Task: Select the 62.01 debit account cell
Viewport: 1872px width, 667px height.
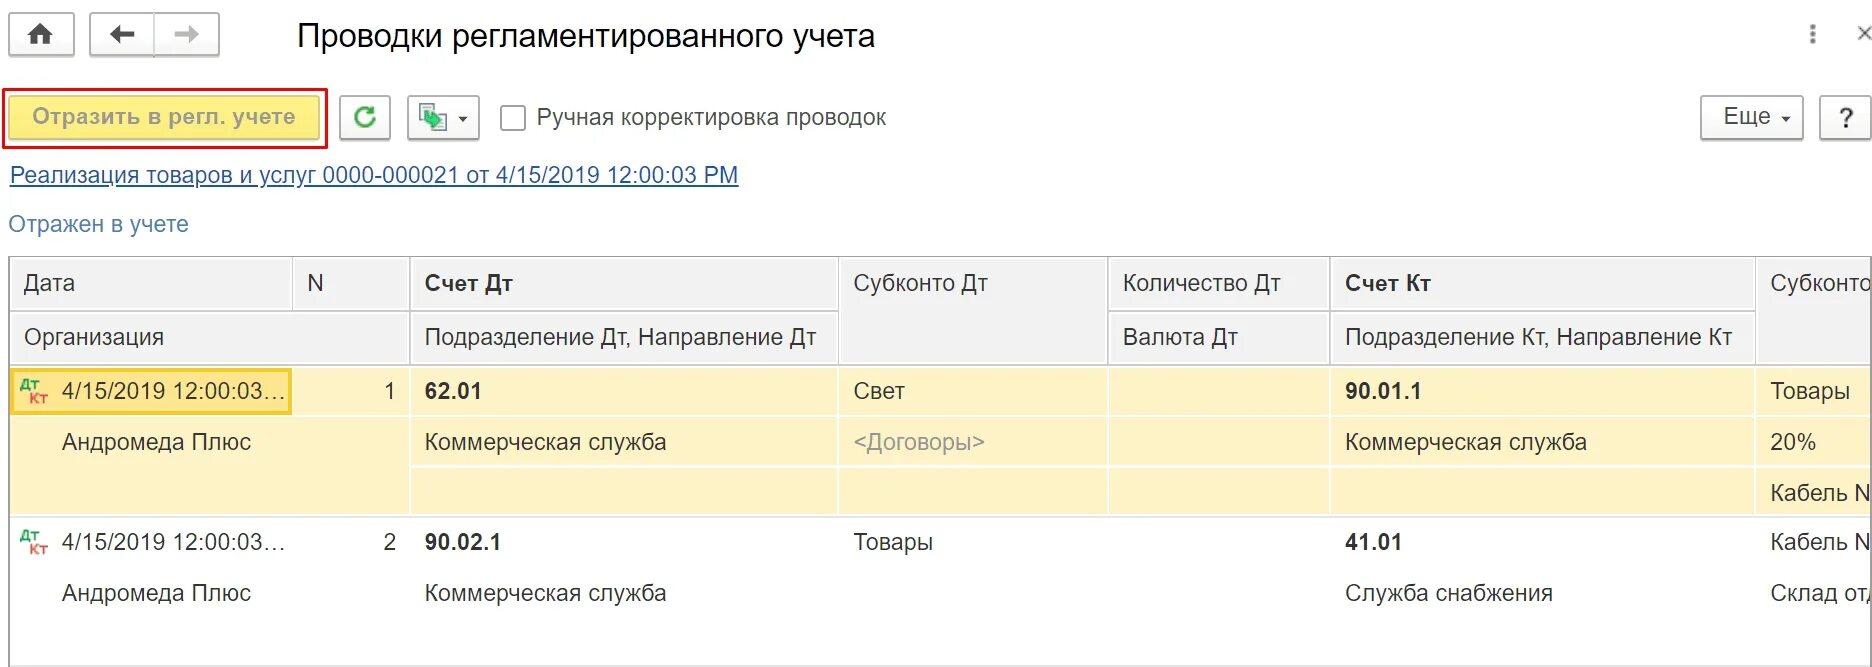Action: [x=453, y=391]
